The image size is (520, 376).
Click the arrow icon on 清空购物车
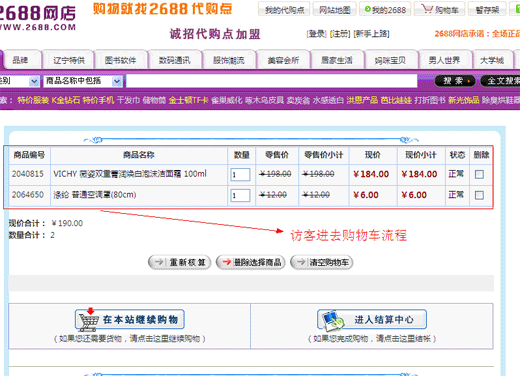(301, 262)
